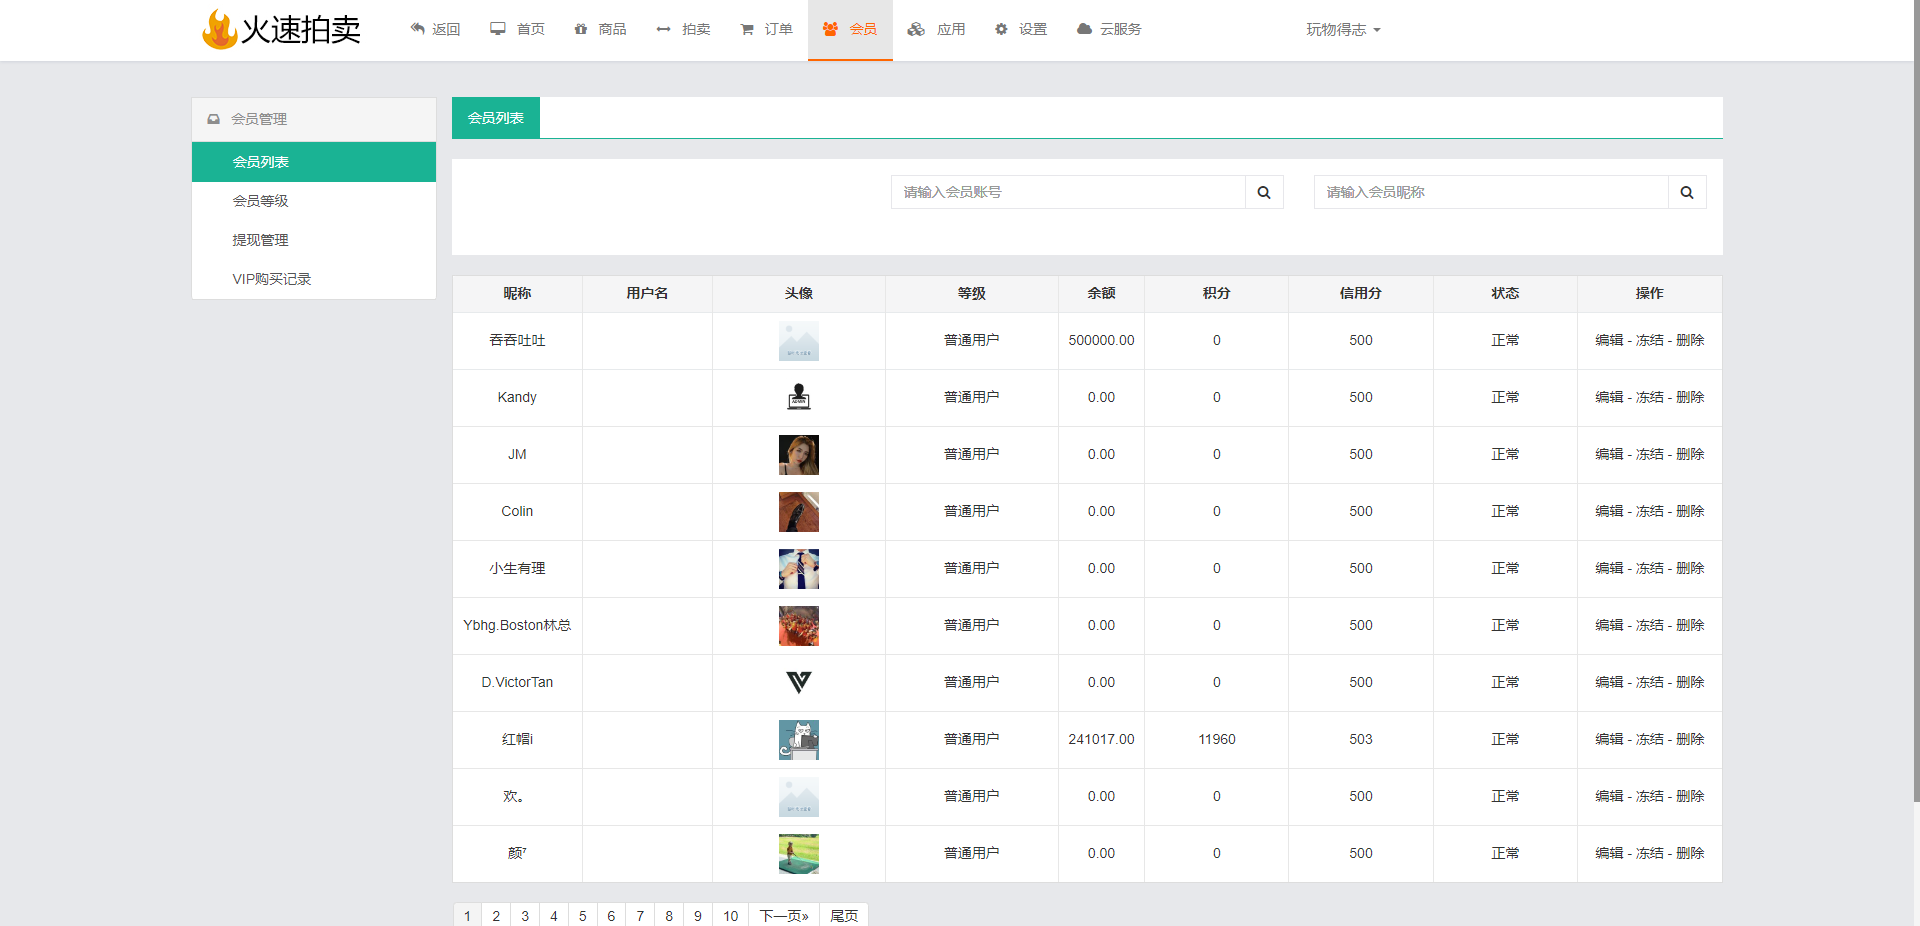Click 编辑 for member Kandy

[x=1609, y=397]
